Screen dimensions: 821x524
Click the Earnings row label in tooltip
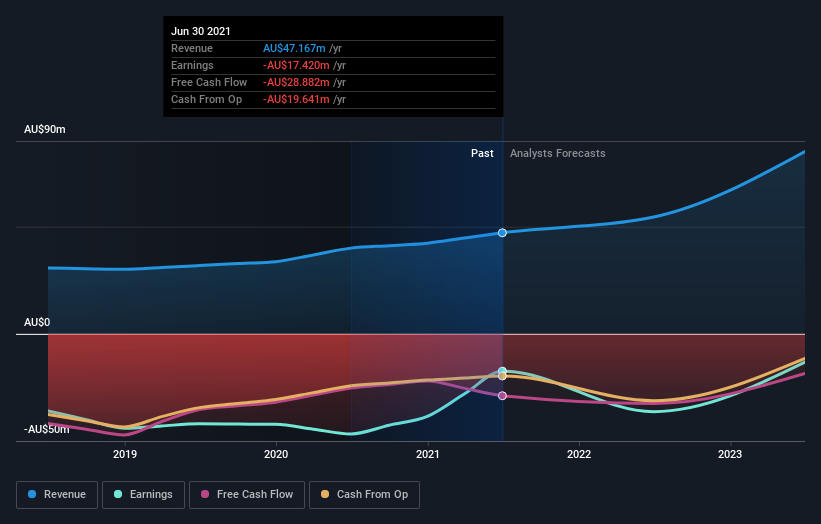[x=192, y=65]
